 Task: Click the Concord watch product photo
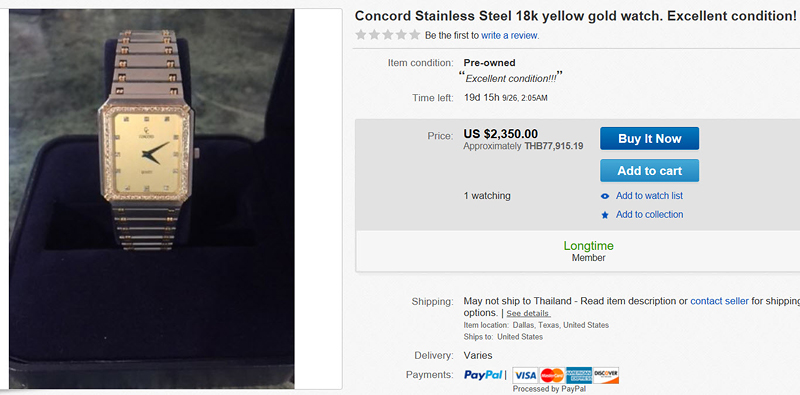[152, 198]
